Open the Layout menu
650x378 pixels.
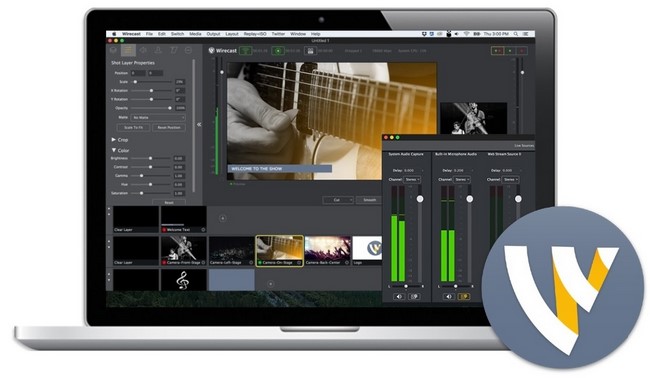pyautogui.click(x=232, y=34)
